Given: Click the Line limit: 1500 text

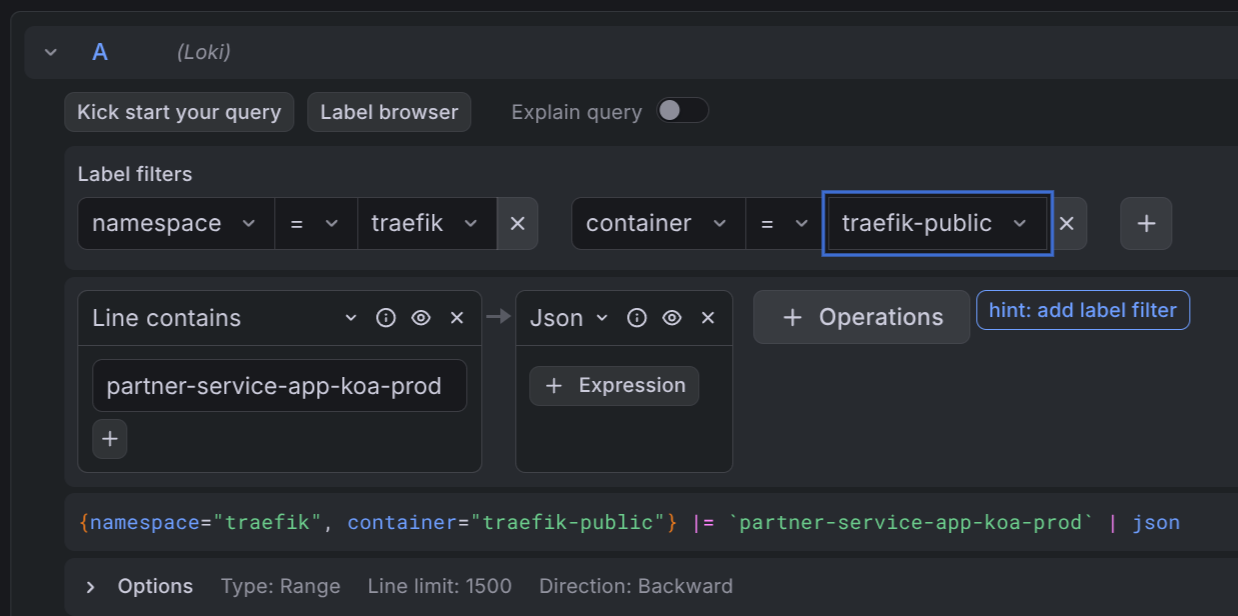Looking at the screenshot, I should (x=439, y=587).
